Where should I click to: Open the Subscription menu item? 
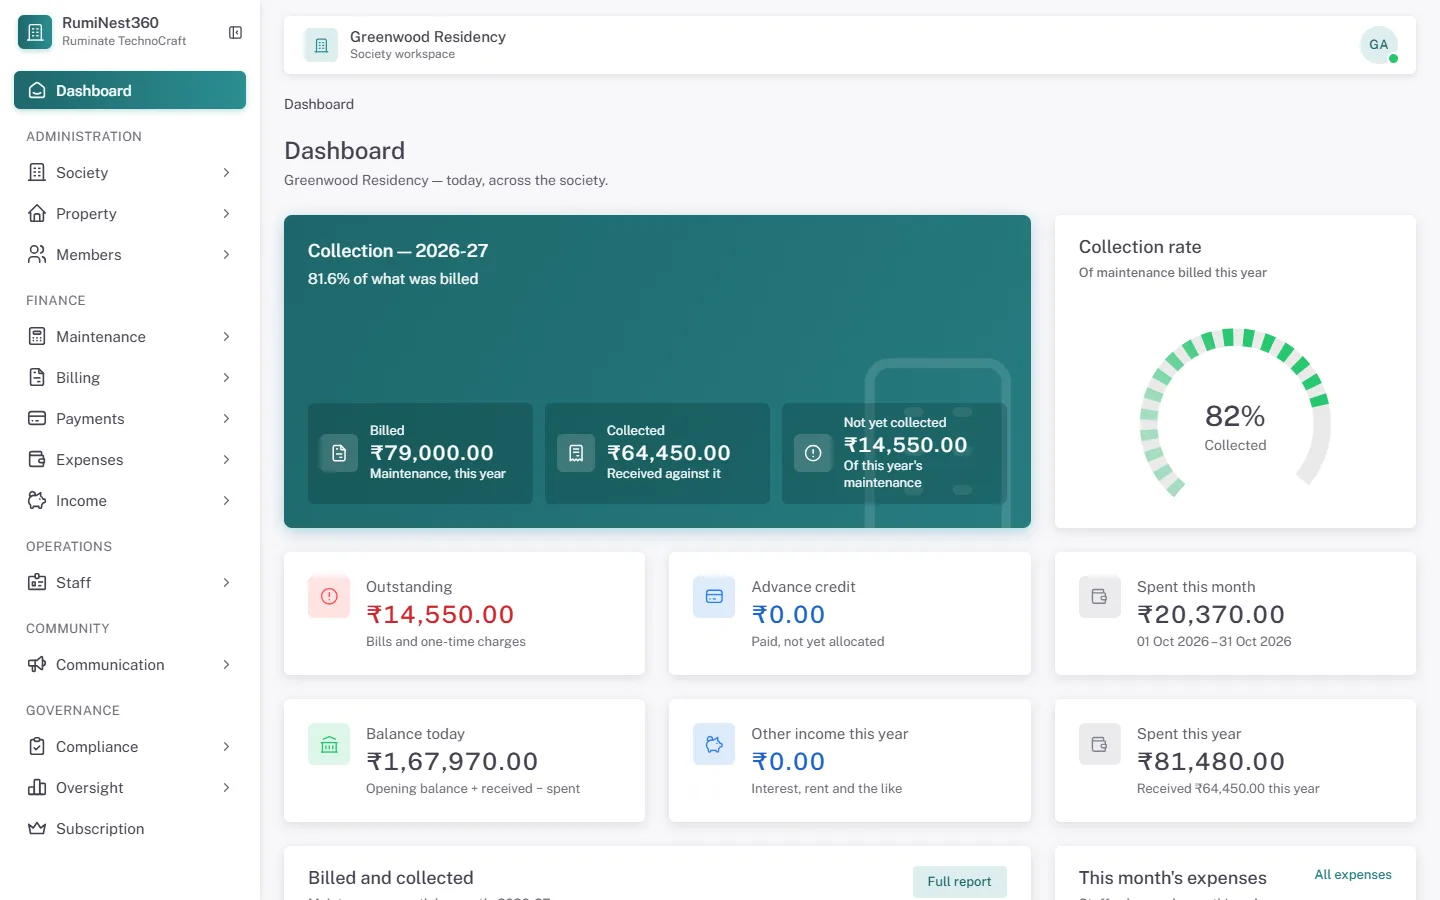tap(130, 828)
